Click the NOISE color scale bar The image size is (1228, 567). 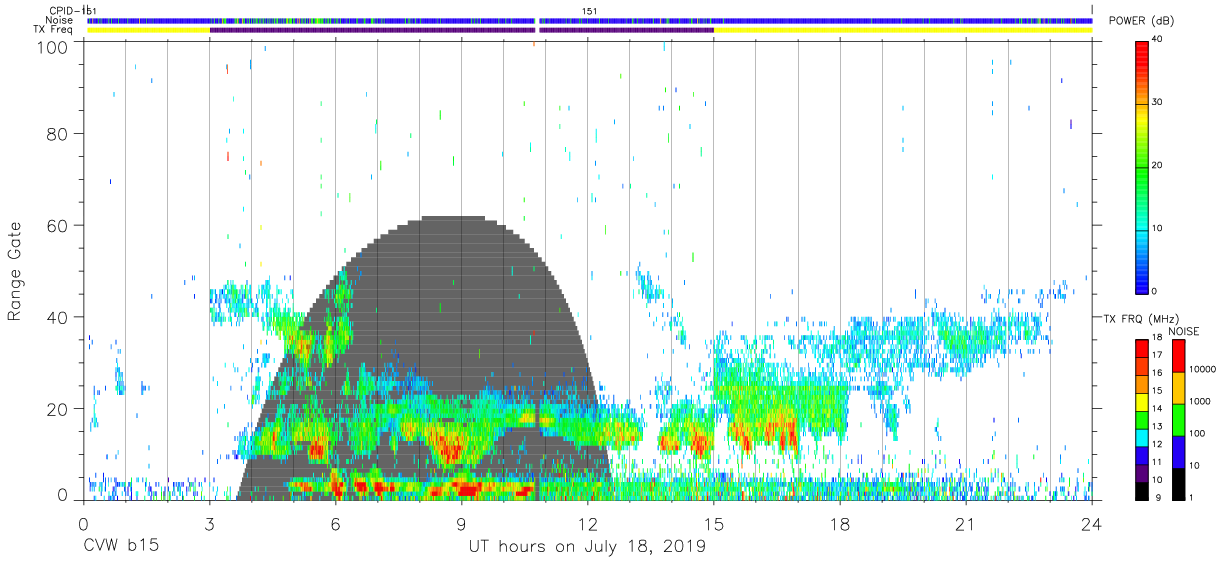pyautogui.click(x=1178, y=419)
